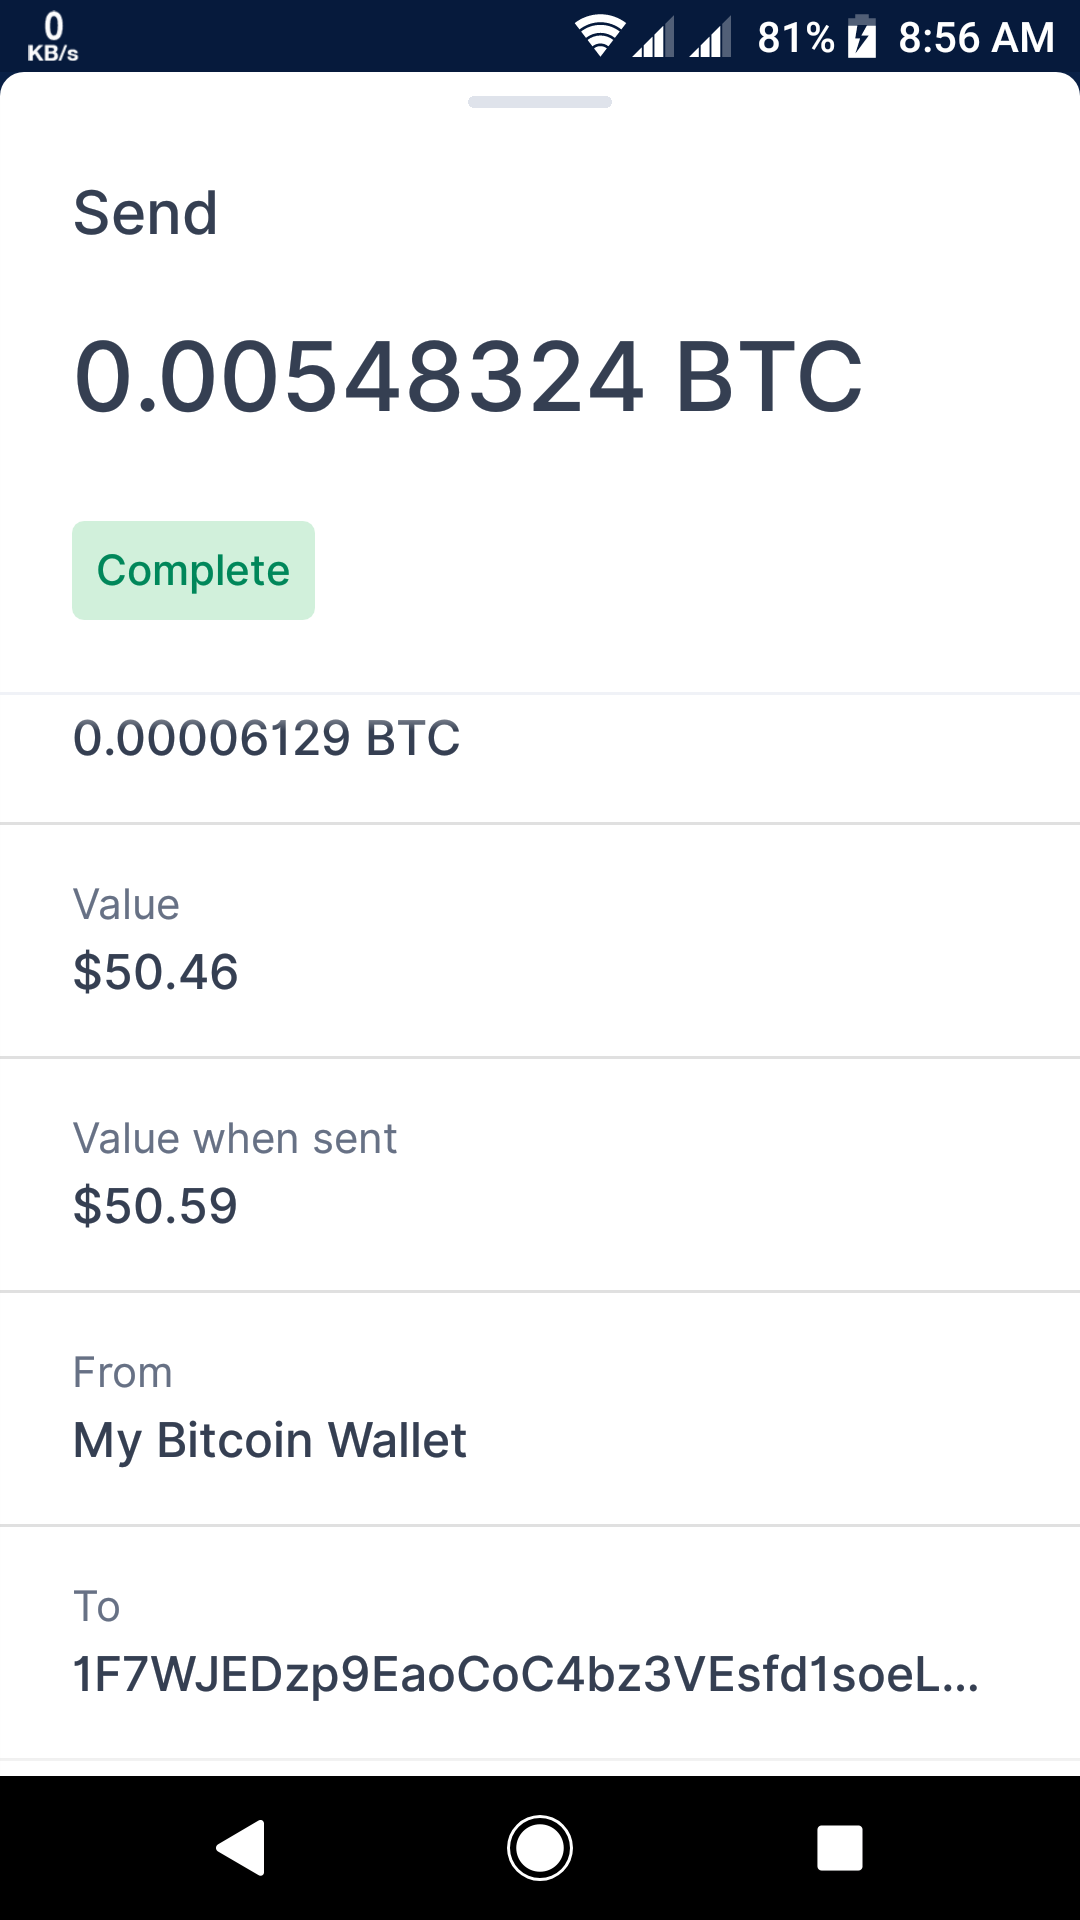Open recent apps with the square button
The height and width of the screenshot is (1920, 1080).
(x=839, y=1847)
